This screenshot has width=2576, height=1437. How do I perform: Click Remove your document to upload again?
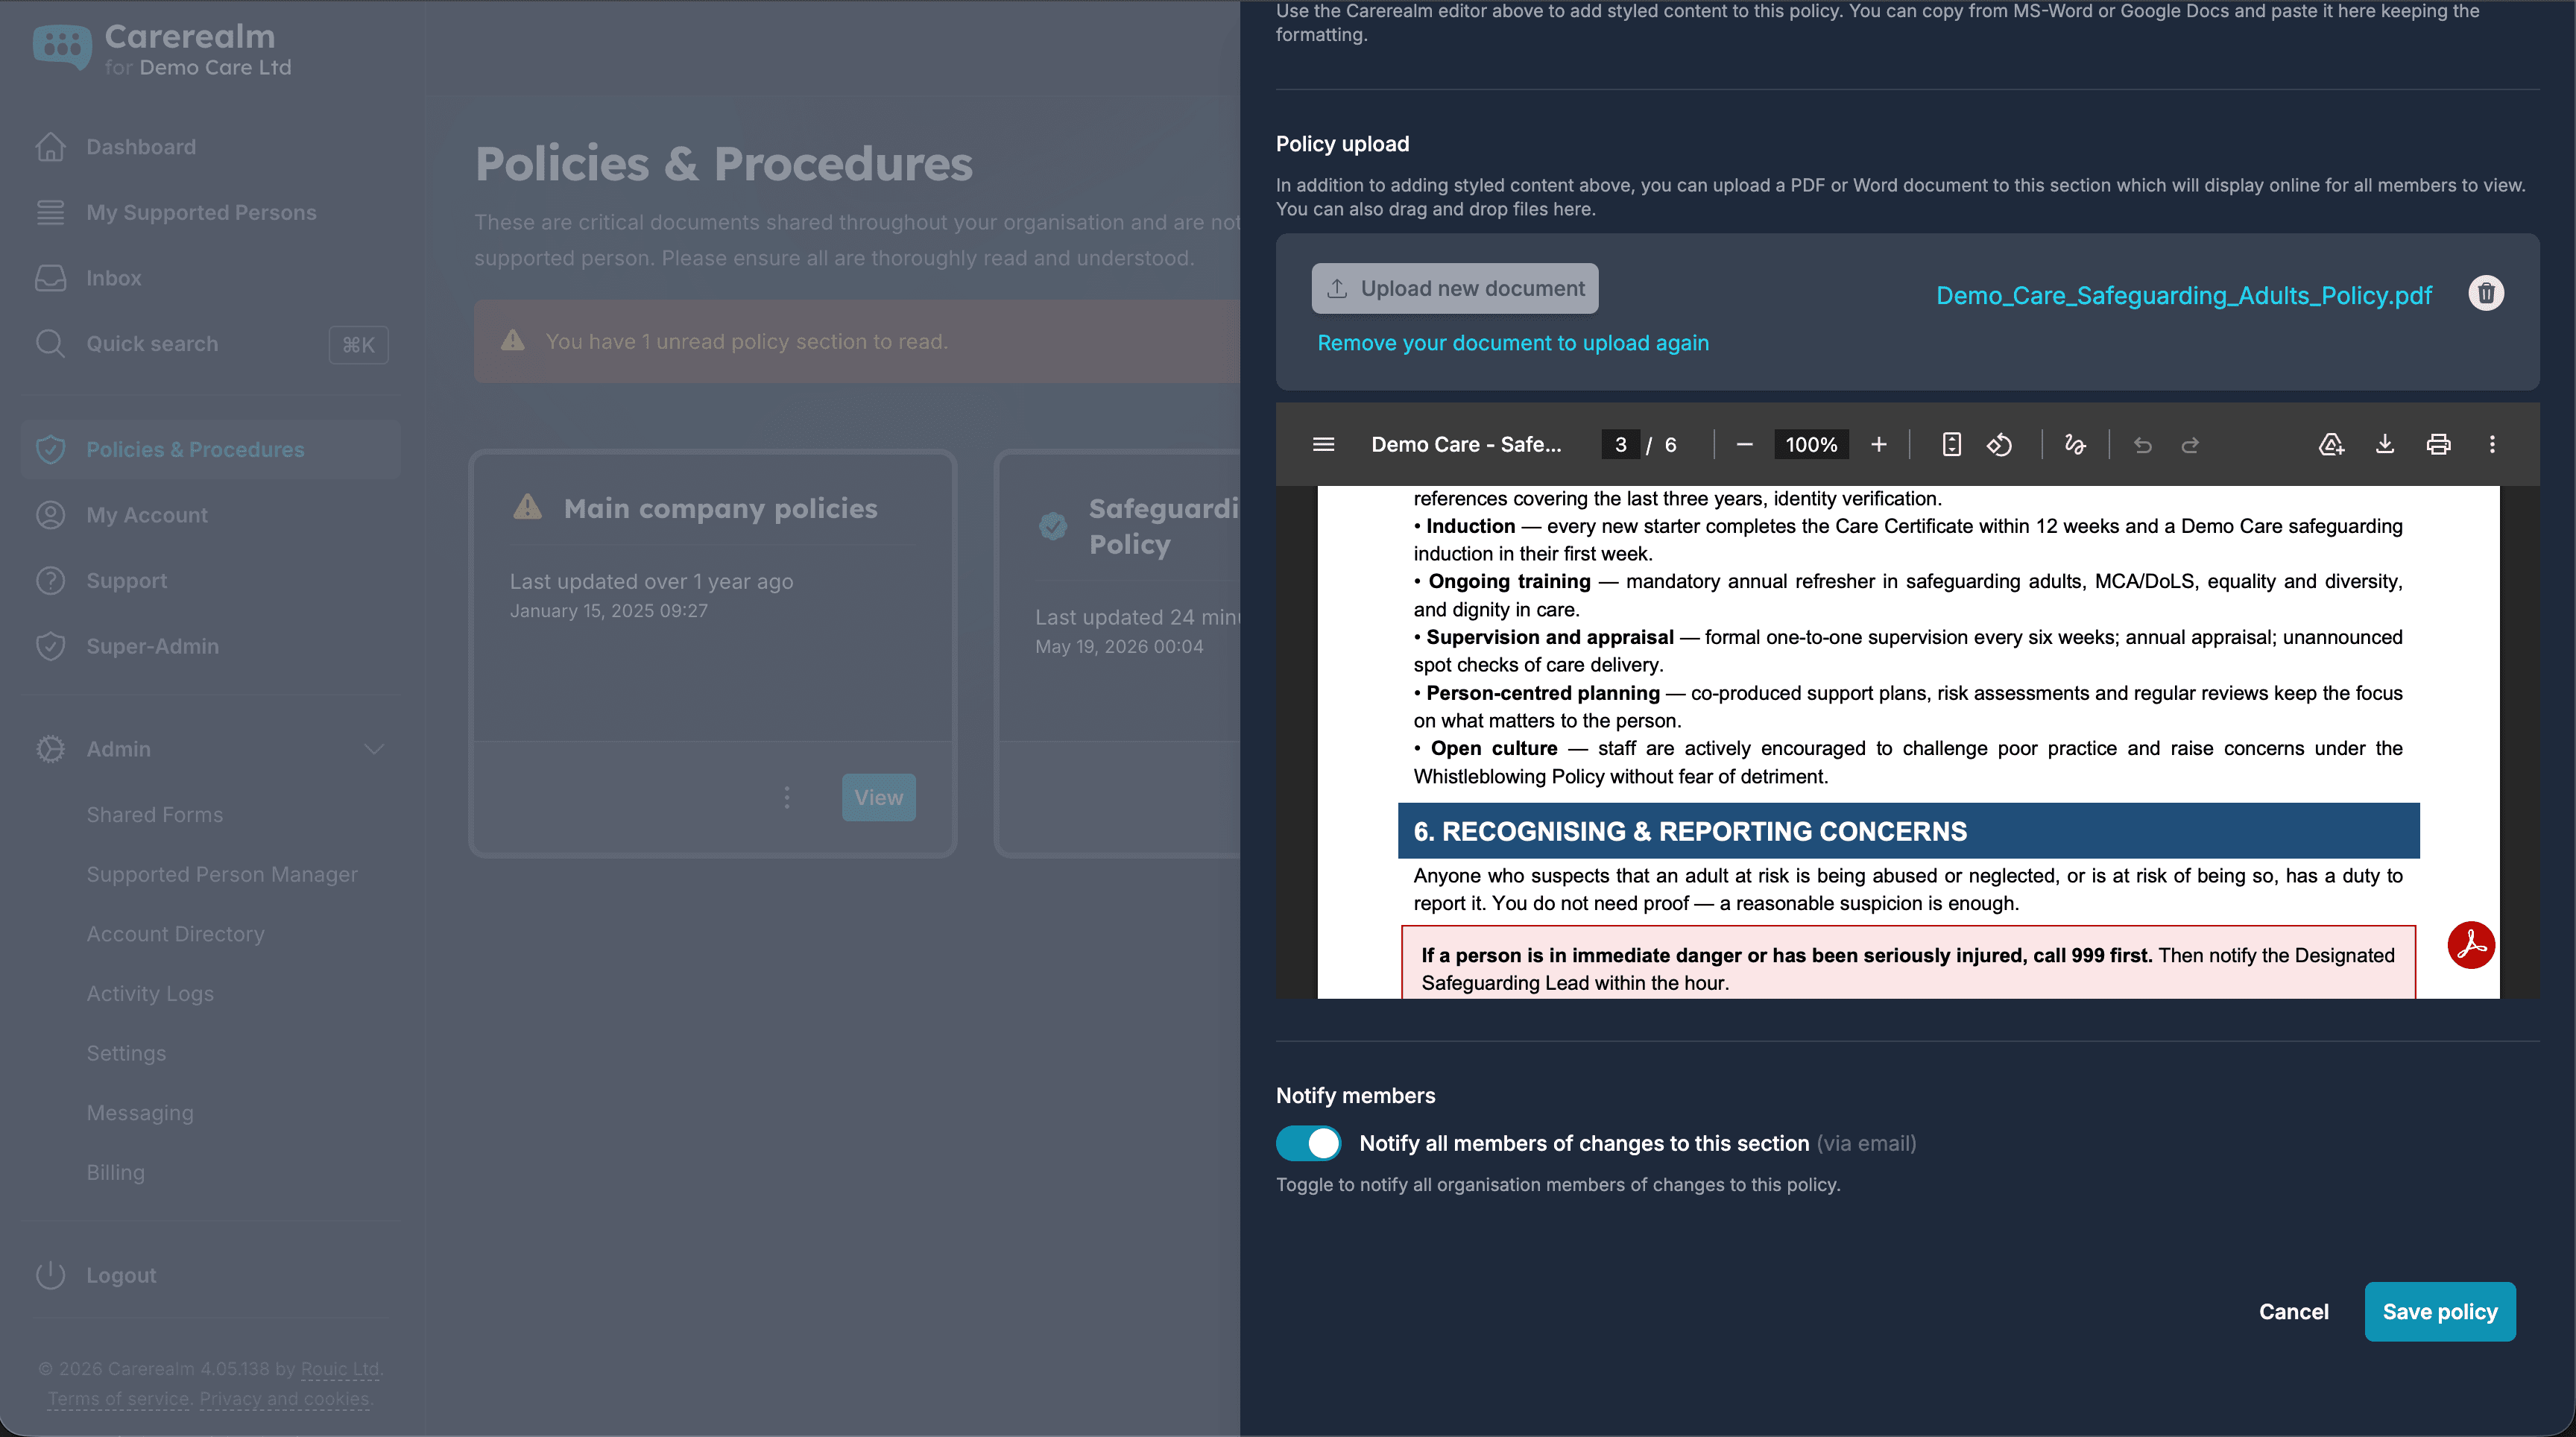click(1512, 342)
